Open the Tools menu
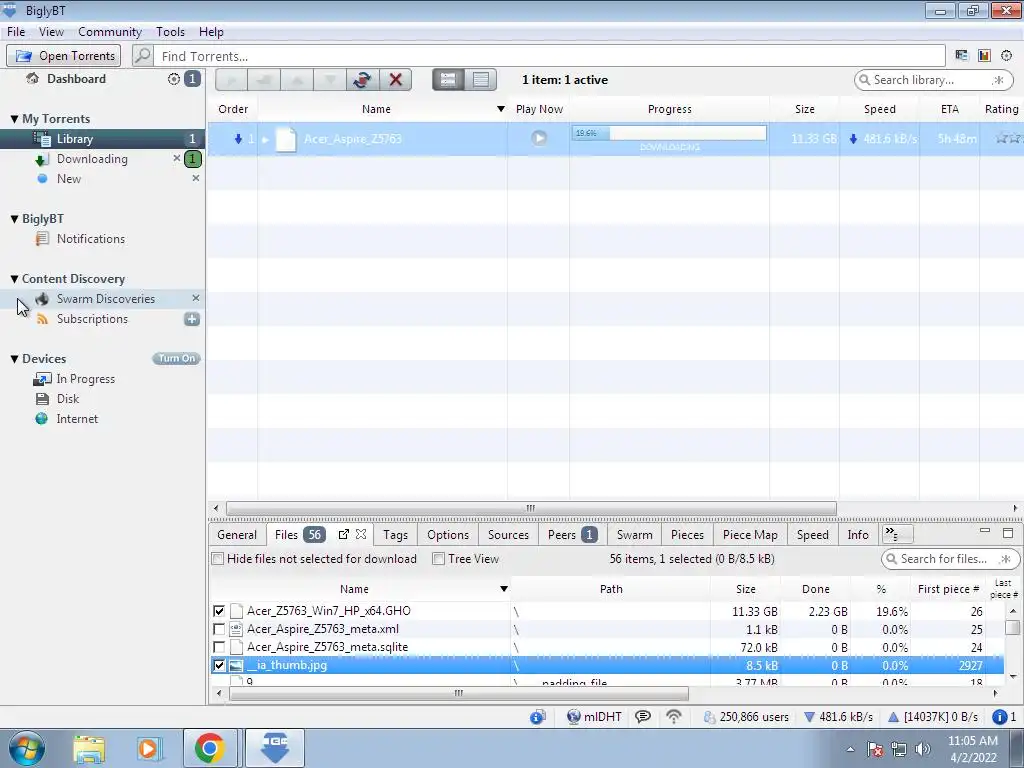 point(170,32)
